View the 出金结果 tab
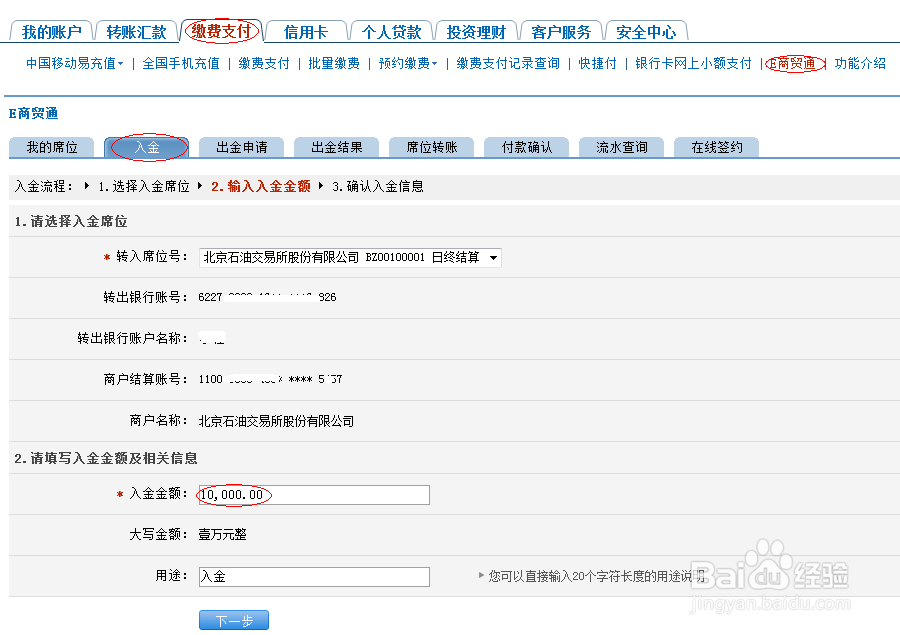Screen dimensions: 900x635 pos(336,146)
